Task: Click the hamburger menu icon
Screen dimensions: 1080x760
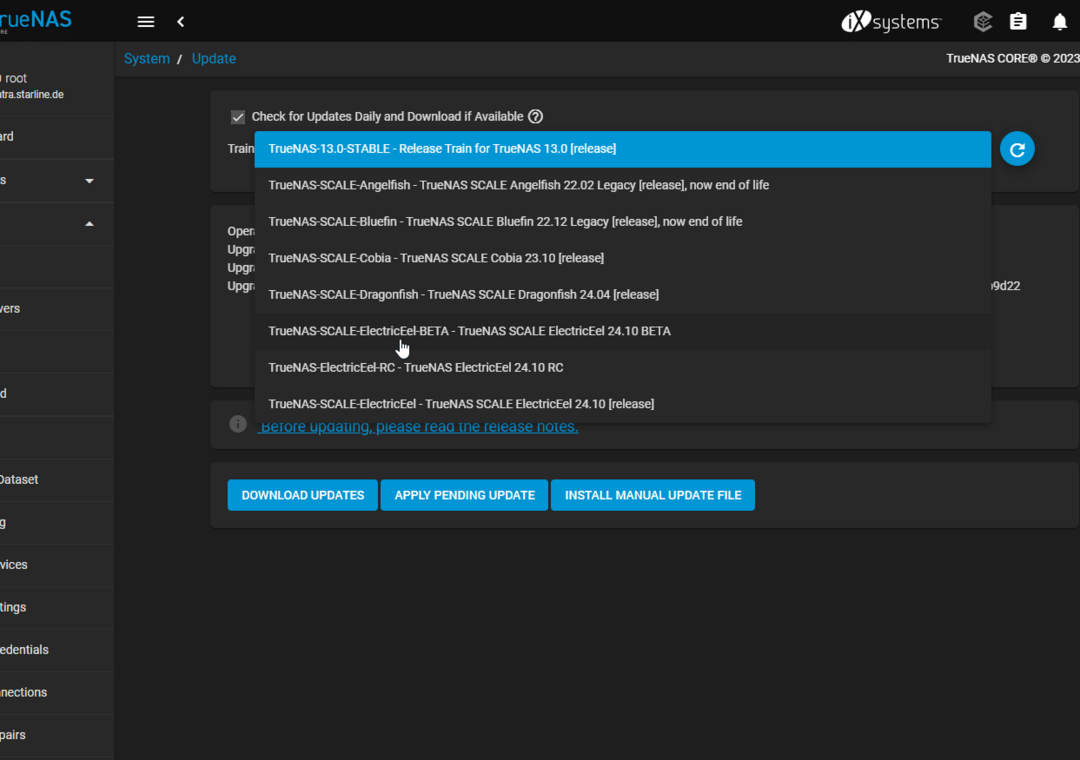Action: [146, 22]
